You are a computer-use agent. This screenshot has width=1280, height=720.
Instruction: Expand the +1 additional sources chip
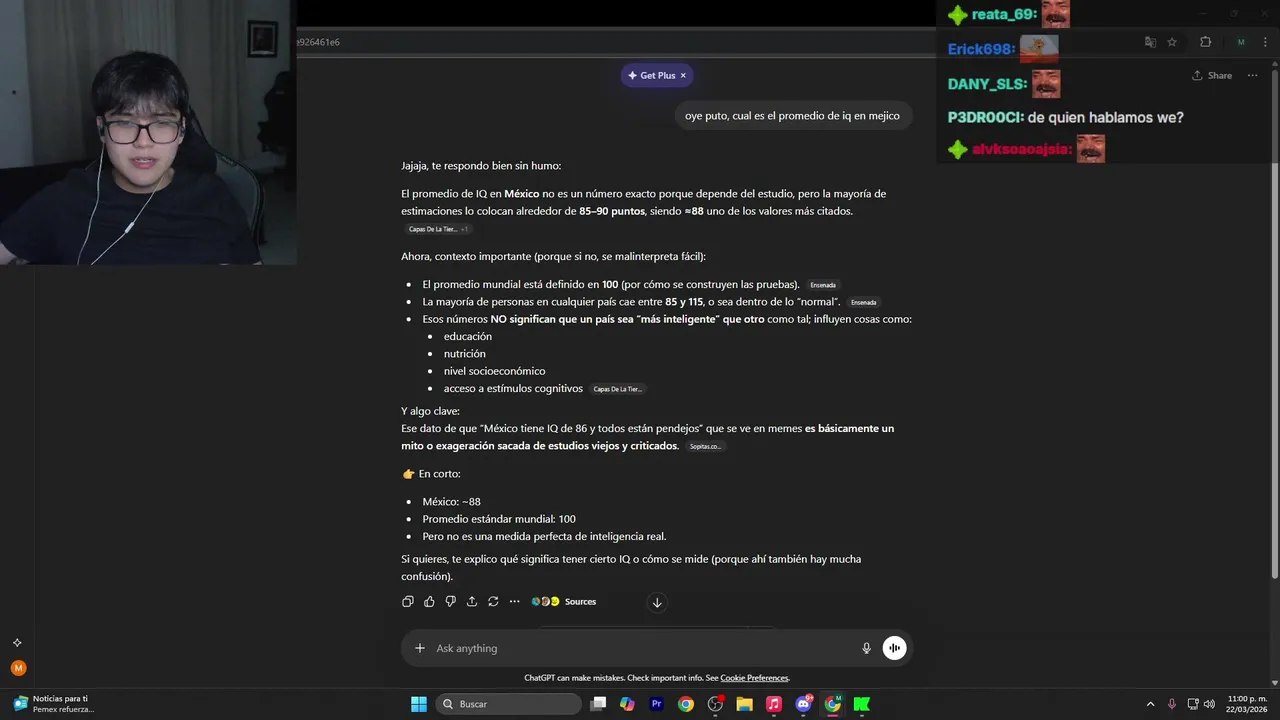(465, 229)
